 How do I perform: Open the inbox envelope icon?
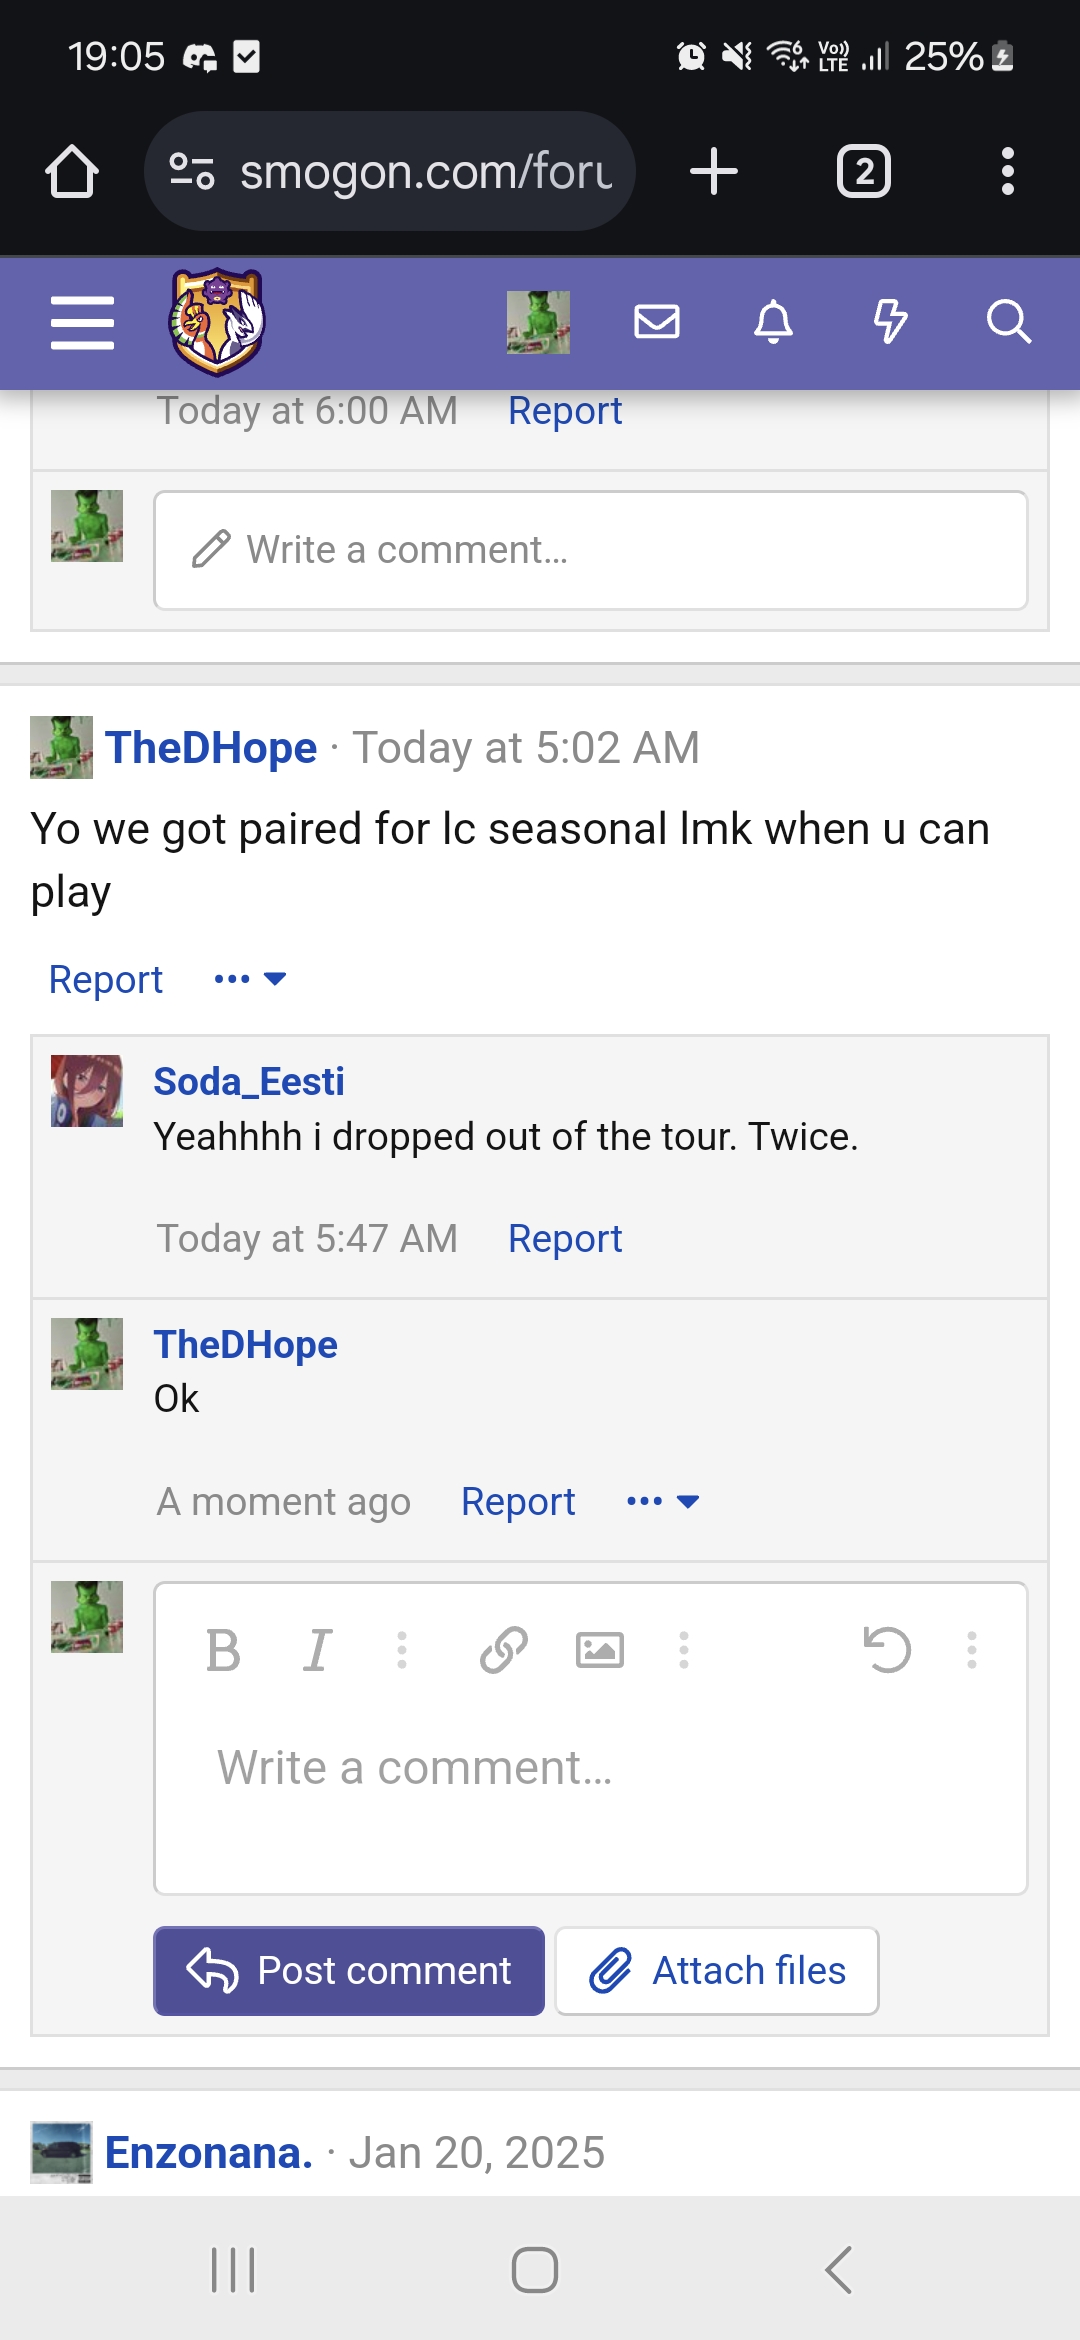(x=657, y=322)
